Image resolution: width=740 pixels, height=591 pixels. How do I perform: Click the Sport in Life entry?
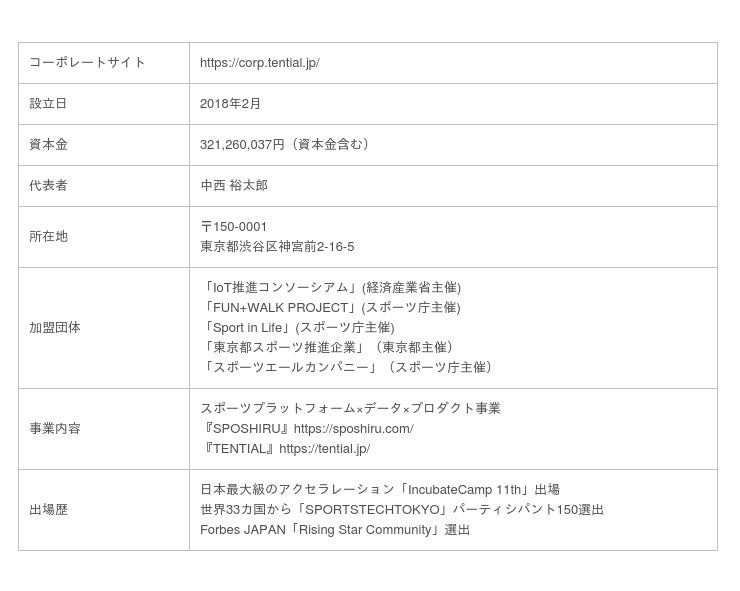click(297, 328)
